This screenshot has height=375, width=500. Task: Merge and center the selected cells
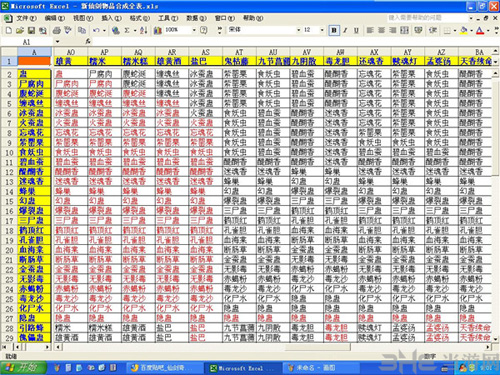[404, 31]
